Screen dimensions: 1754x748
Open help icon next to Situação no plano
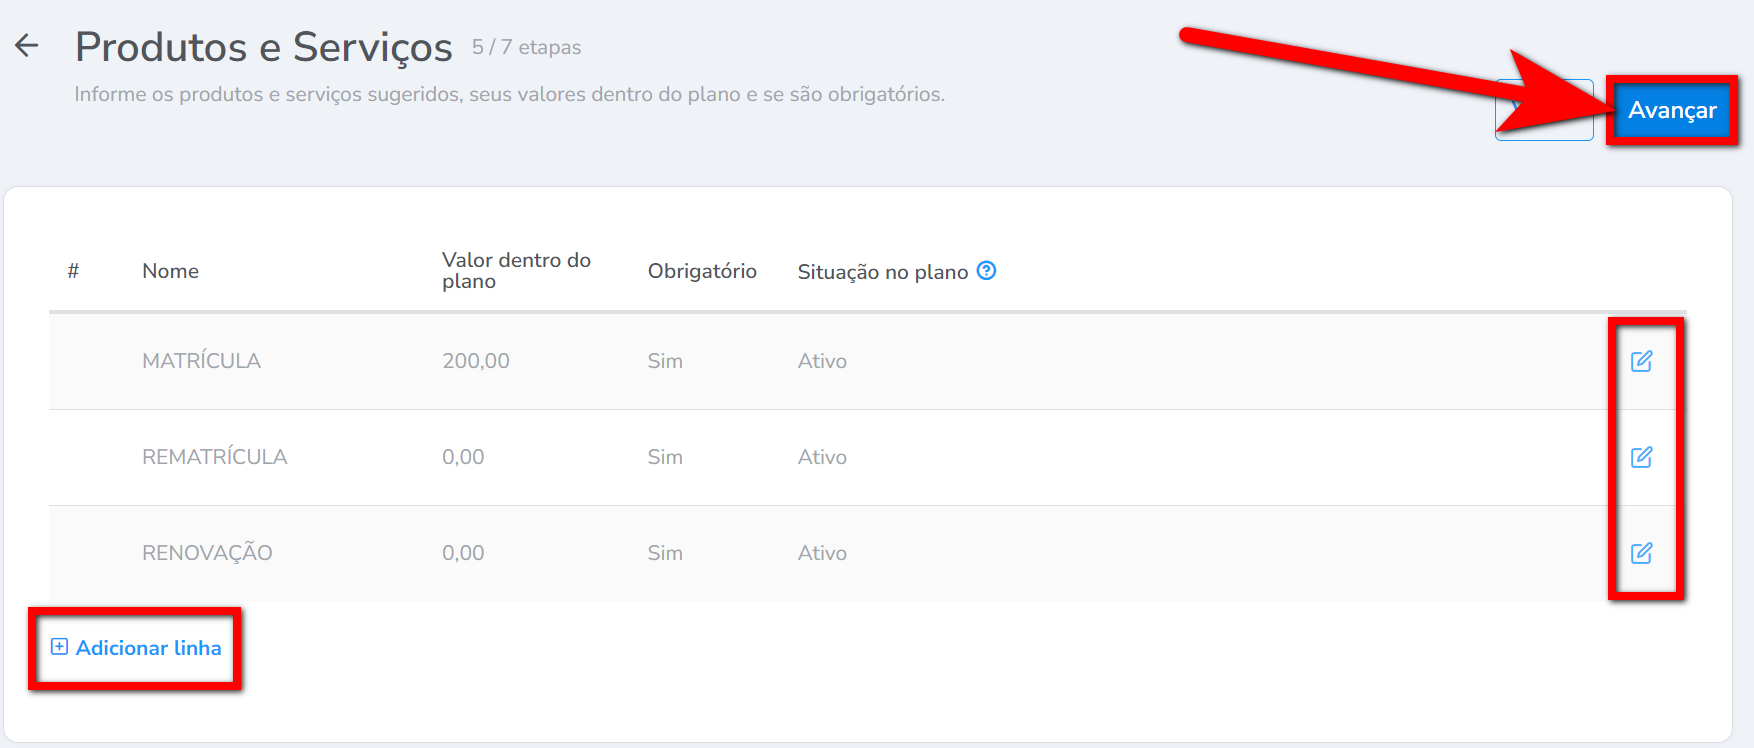[x=986, y=271]
